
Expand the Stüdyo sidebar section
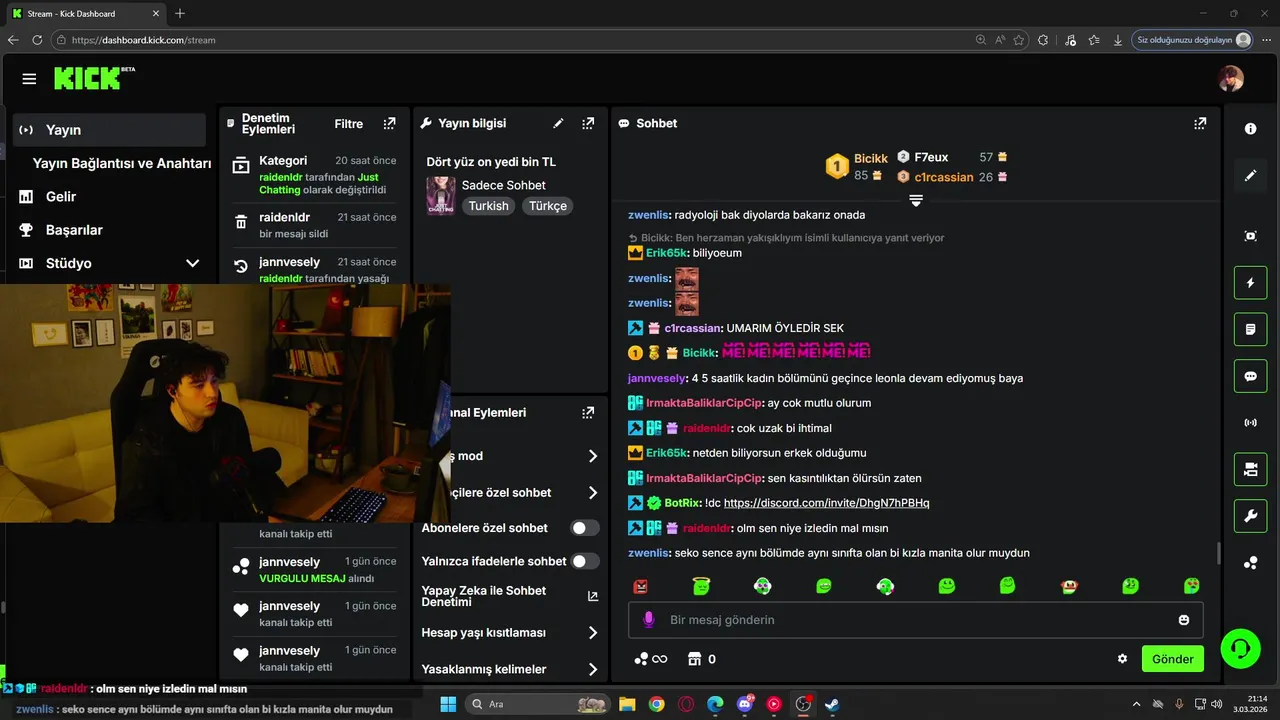(x=193, y=263)
